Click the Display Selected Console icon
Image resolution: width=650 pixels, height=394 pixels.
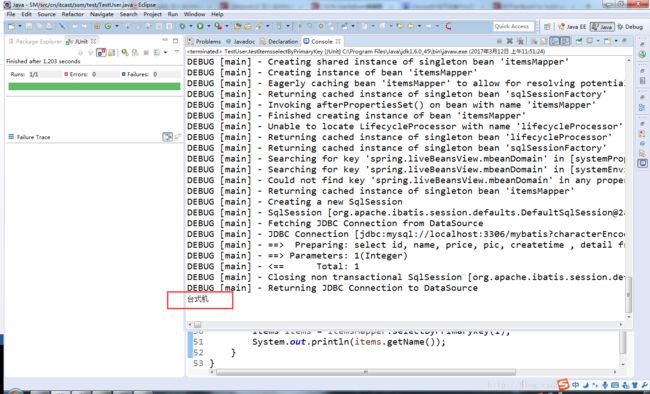pos(589,41)
